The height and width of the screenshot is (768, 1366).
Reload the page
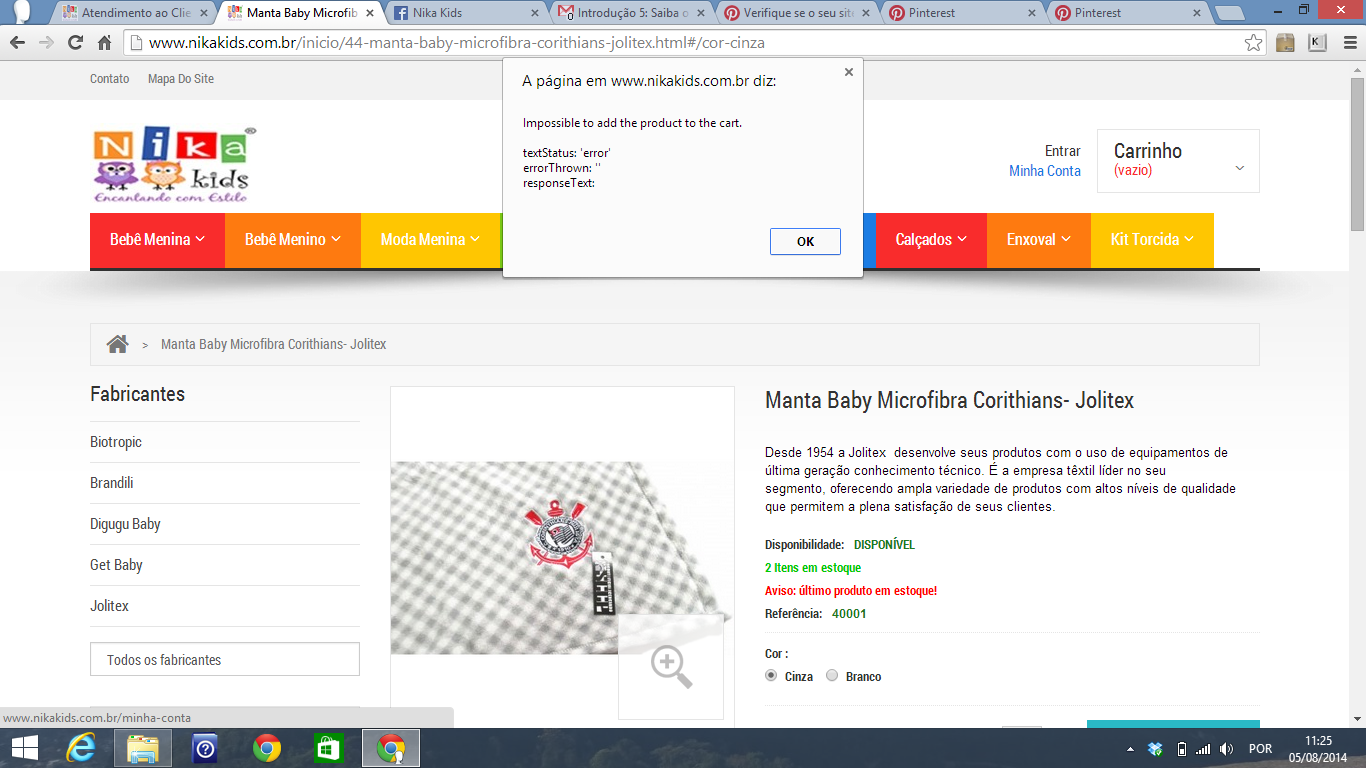coord(75,43)
